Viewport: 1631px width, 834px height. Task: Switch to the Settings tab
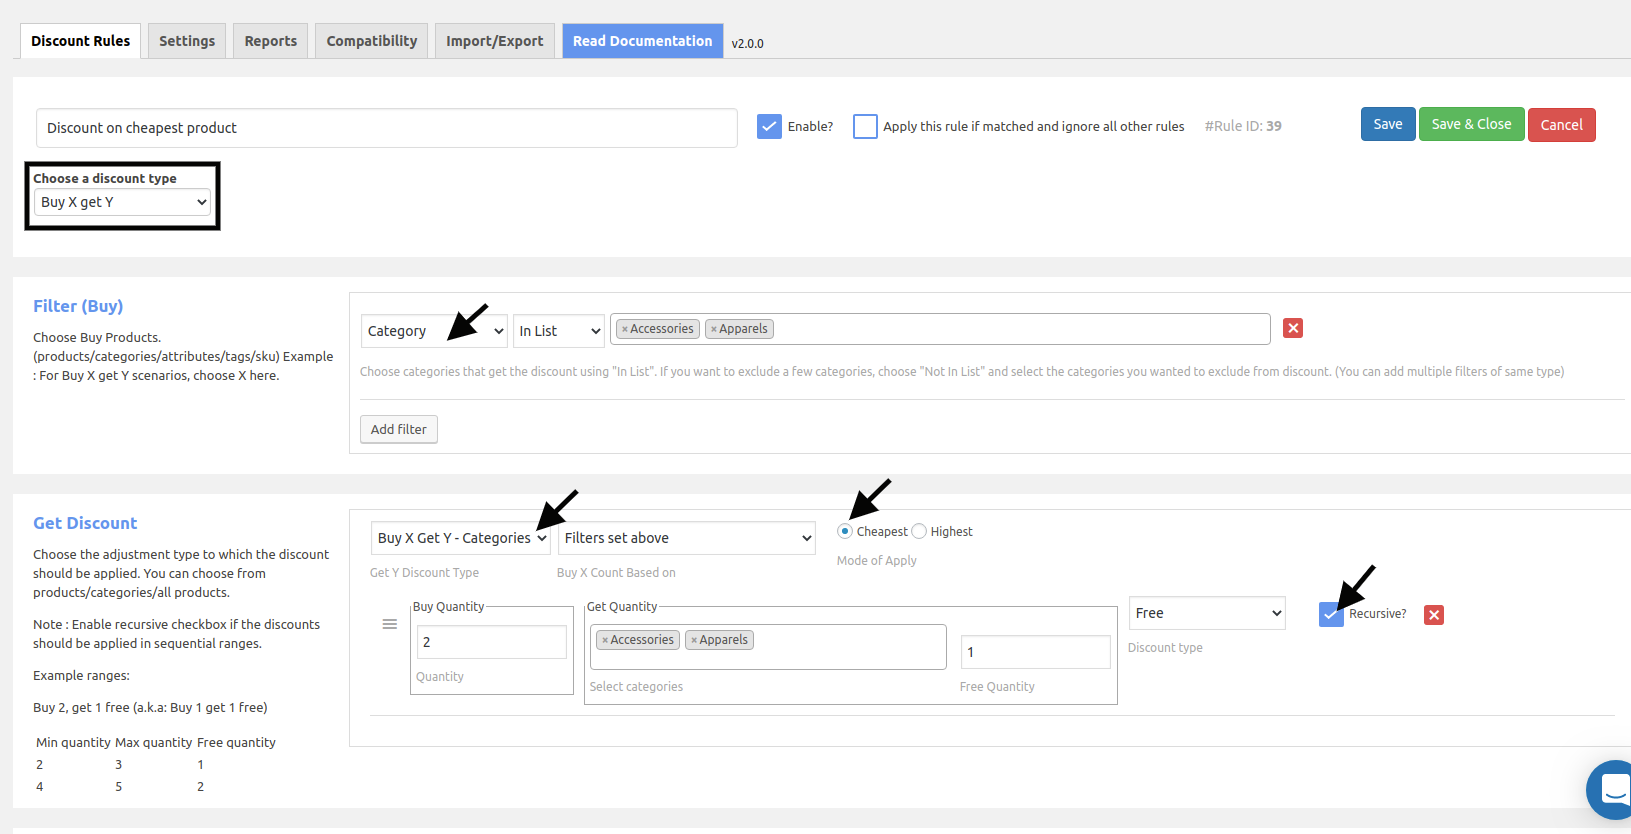tap(187, 41)
